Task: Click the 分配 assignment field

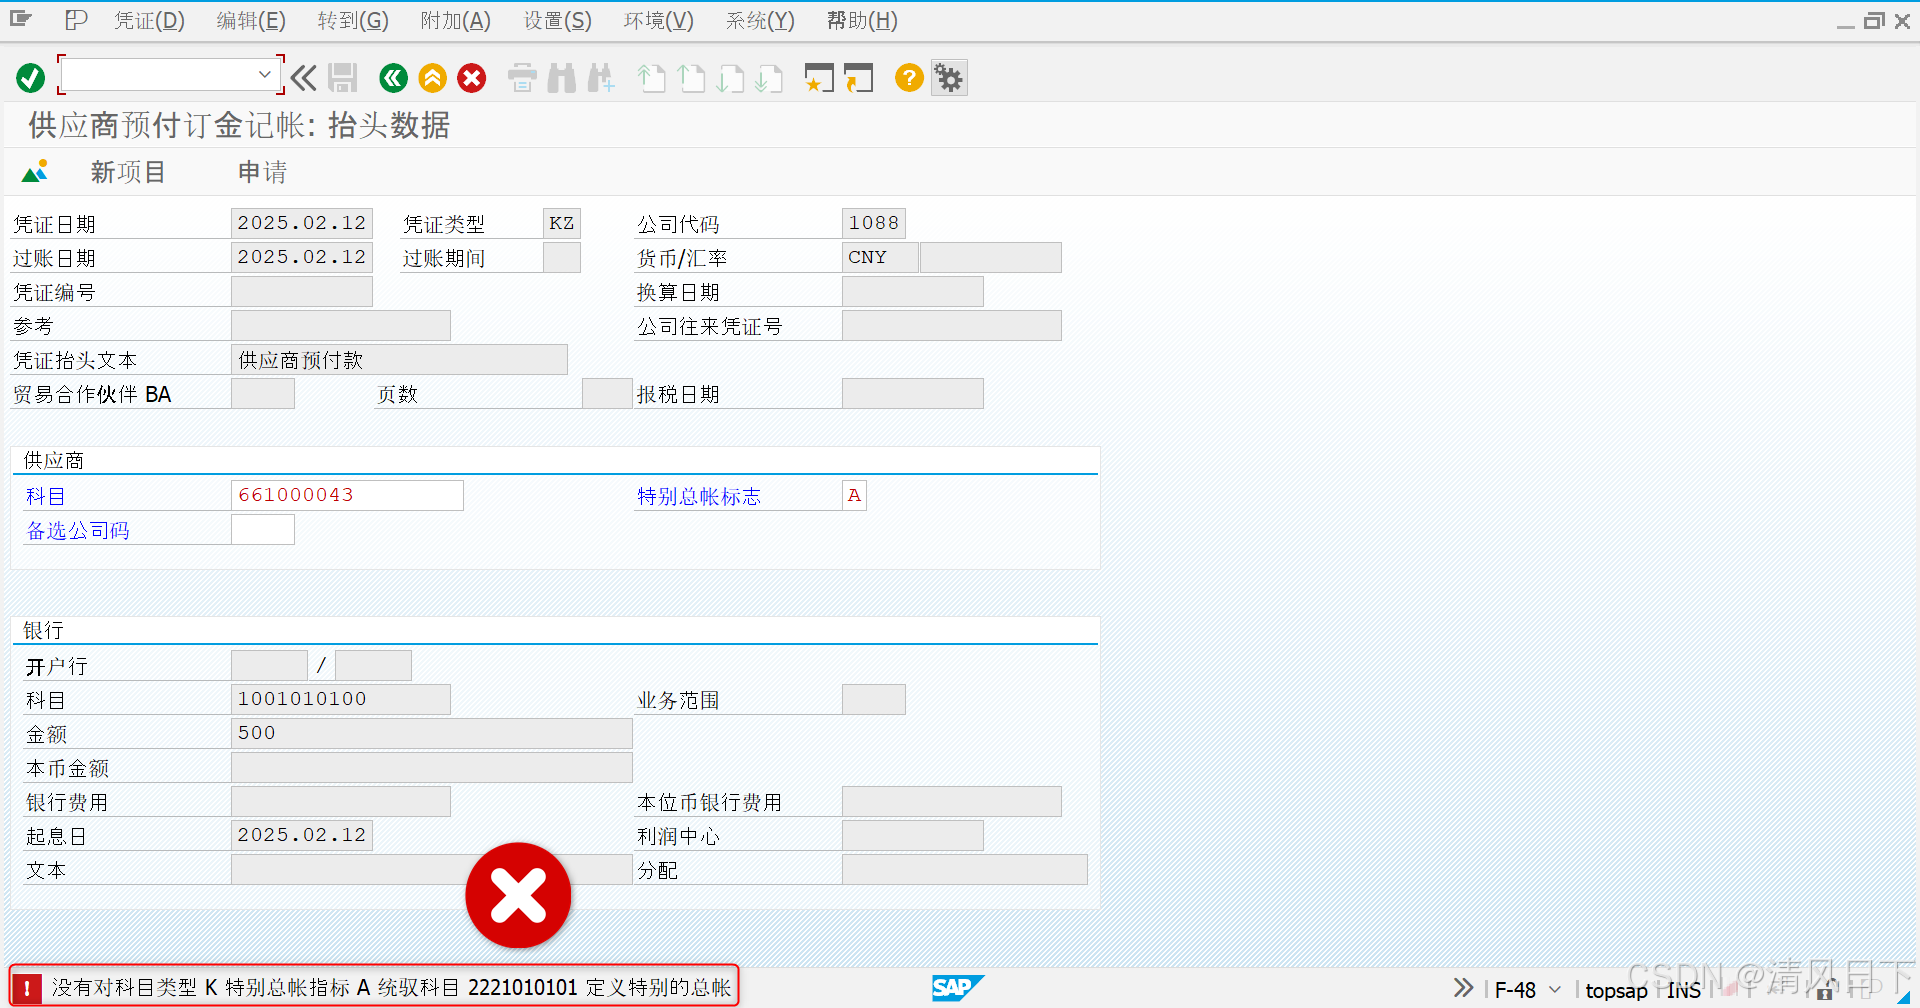Action: tap(965, 869)
